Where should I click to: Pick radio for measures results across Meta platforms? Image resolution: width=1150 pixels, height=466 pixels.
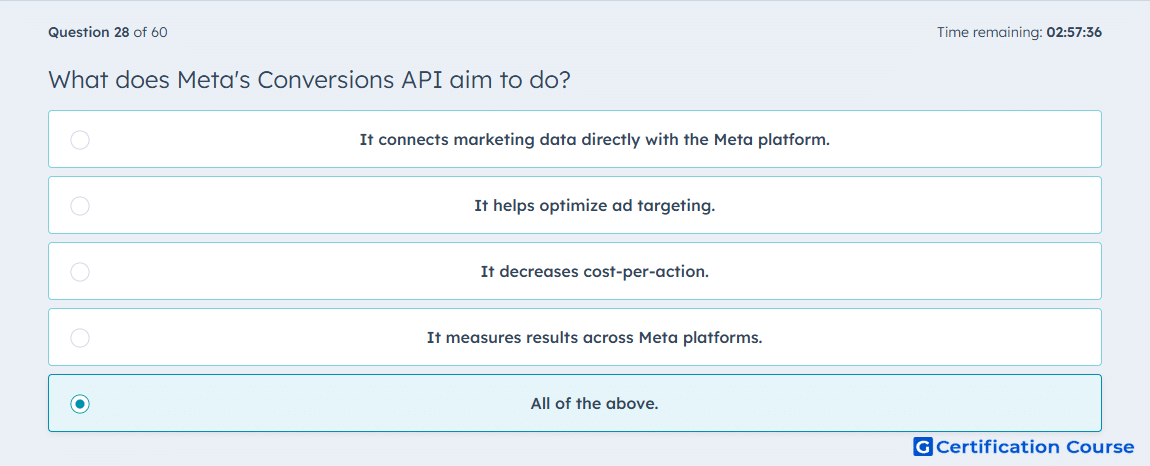point(80,338)
